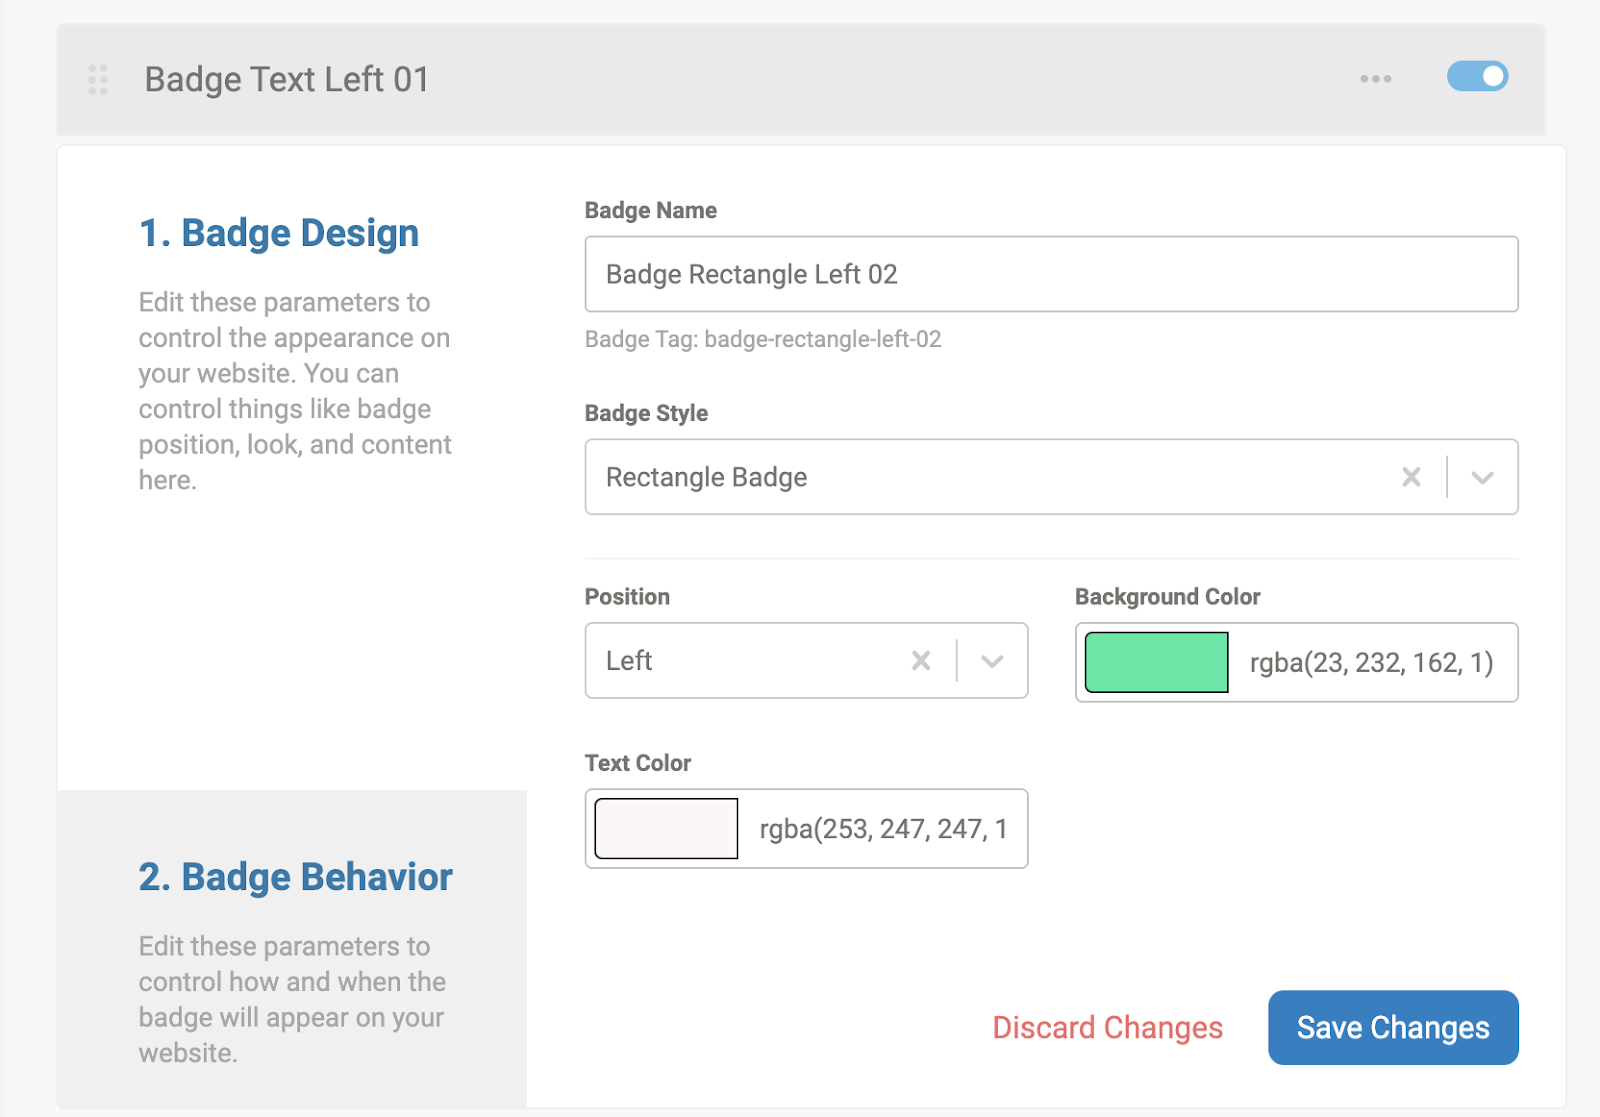
Task: Open the Position dropdown chevron
Action: [991, 660]
